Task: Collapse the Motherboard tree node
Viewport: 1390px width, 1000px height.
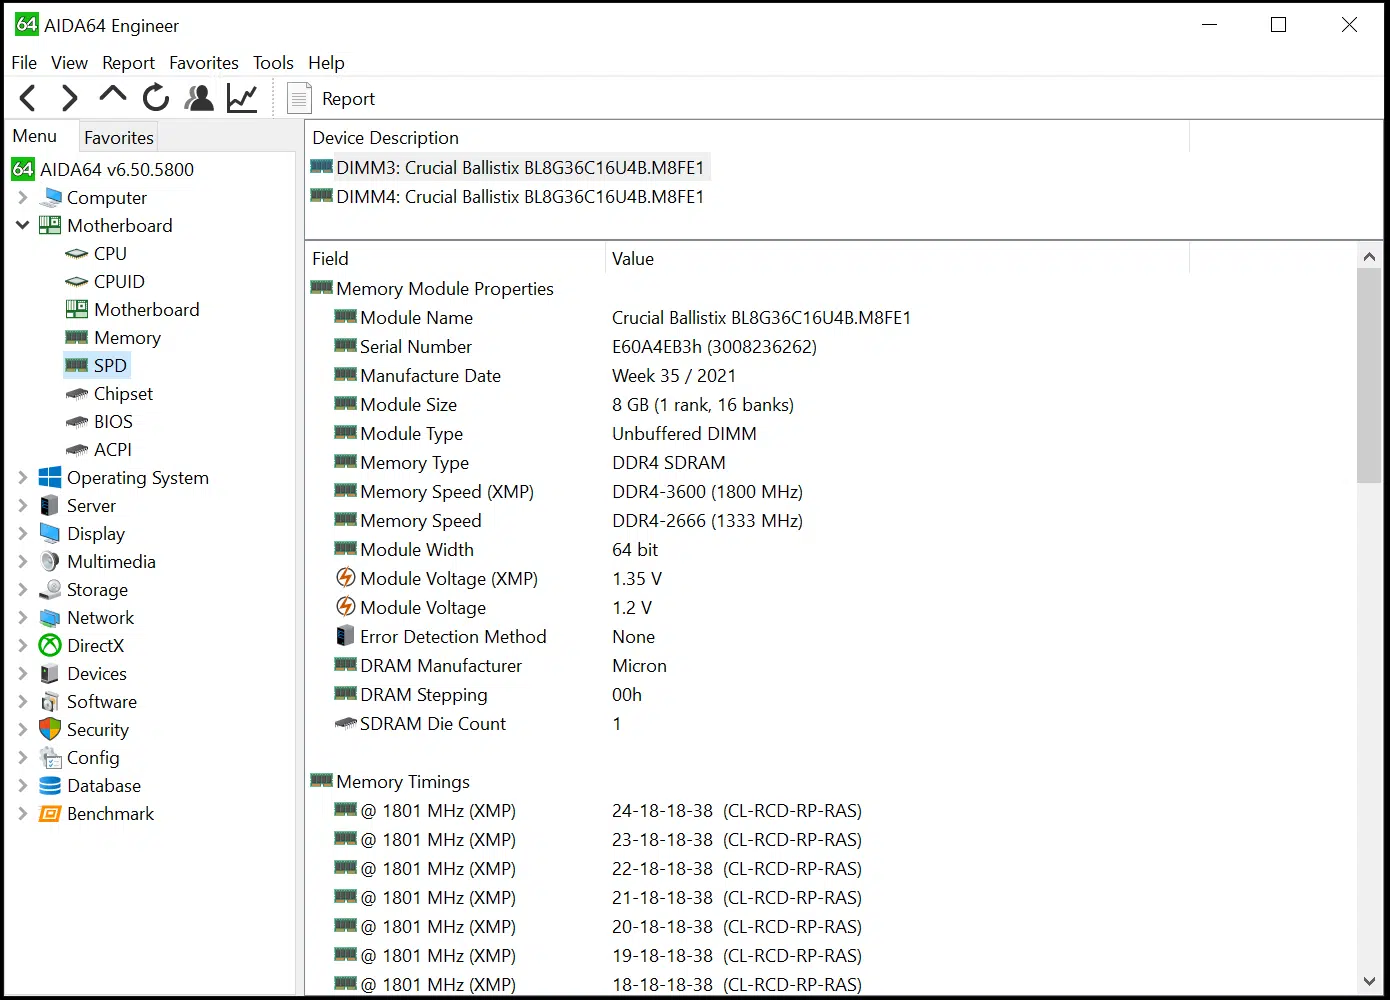Action: click(22, 226)
